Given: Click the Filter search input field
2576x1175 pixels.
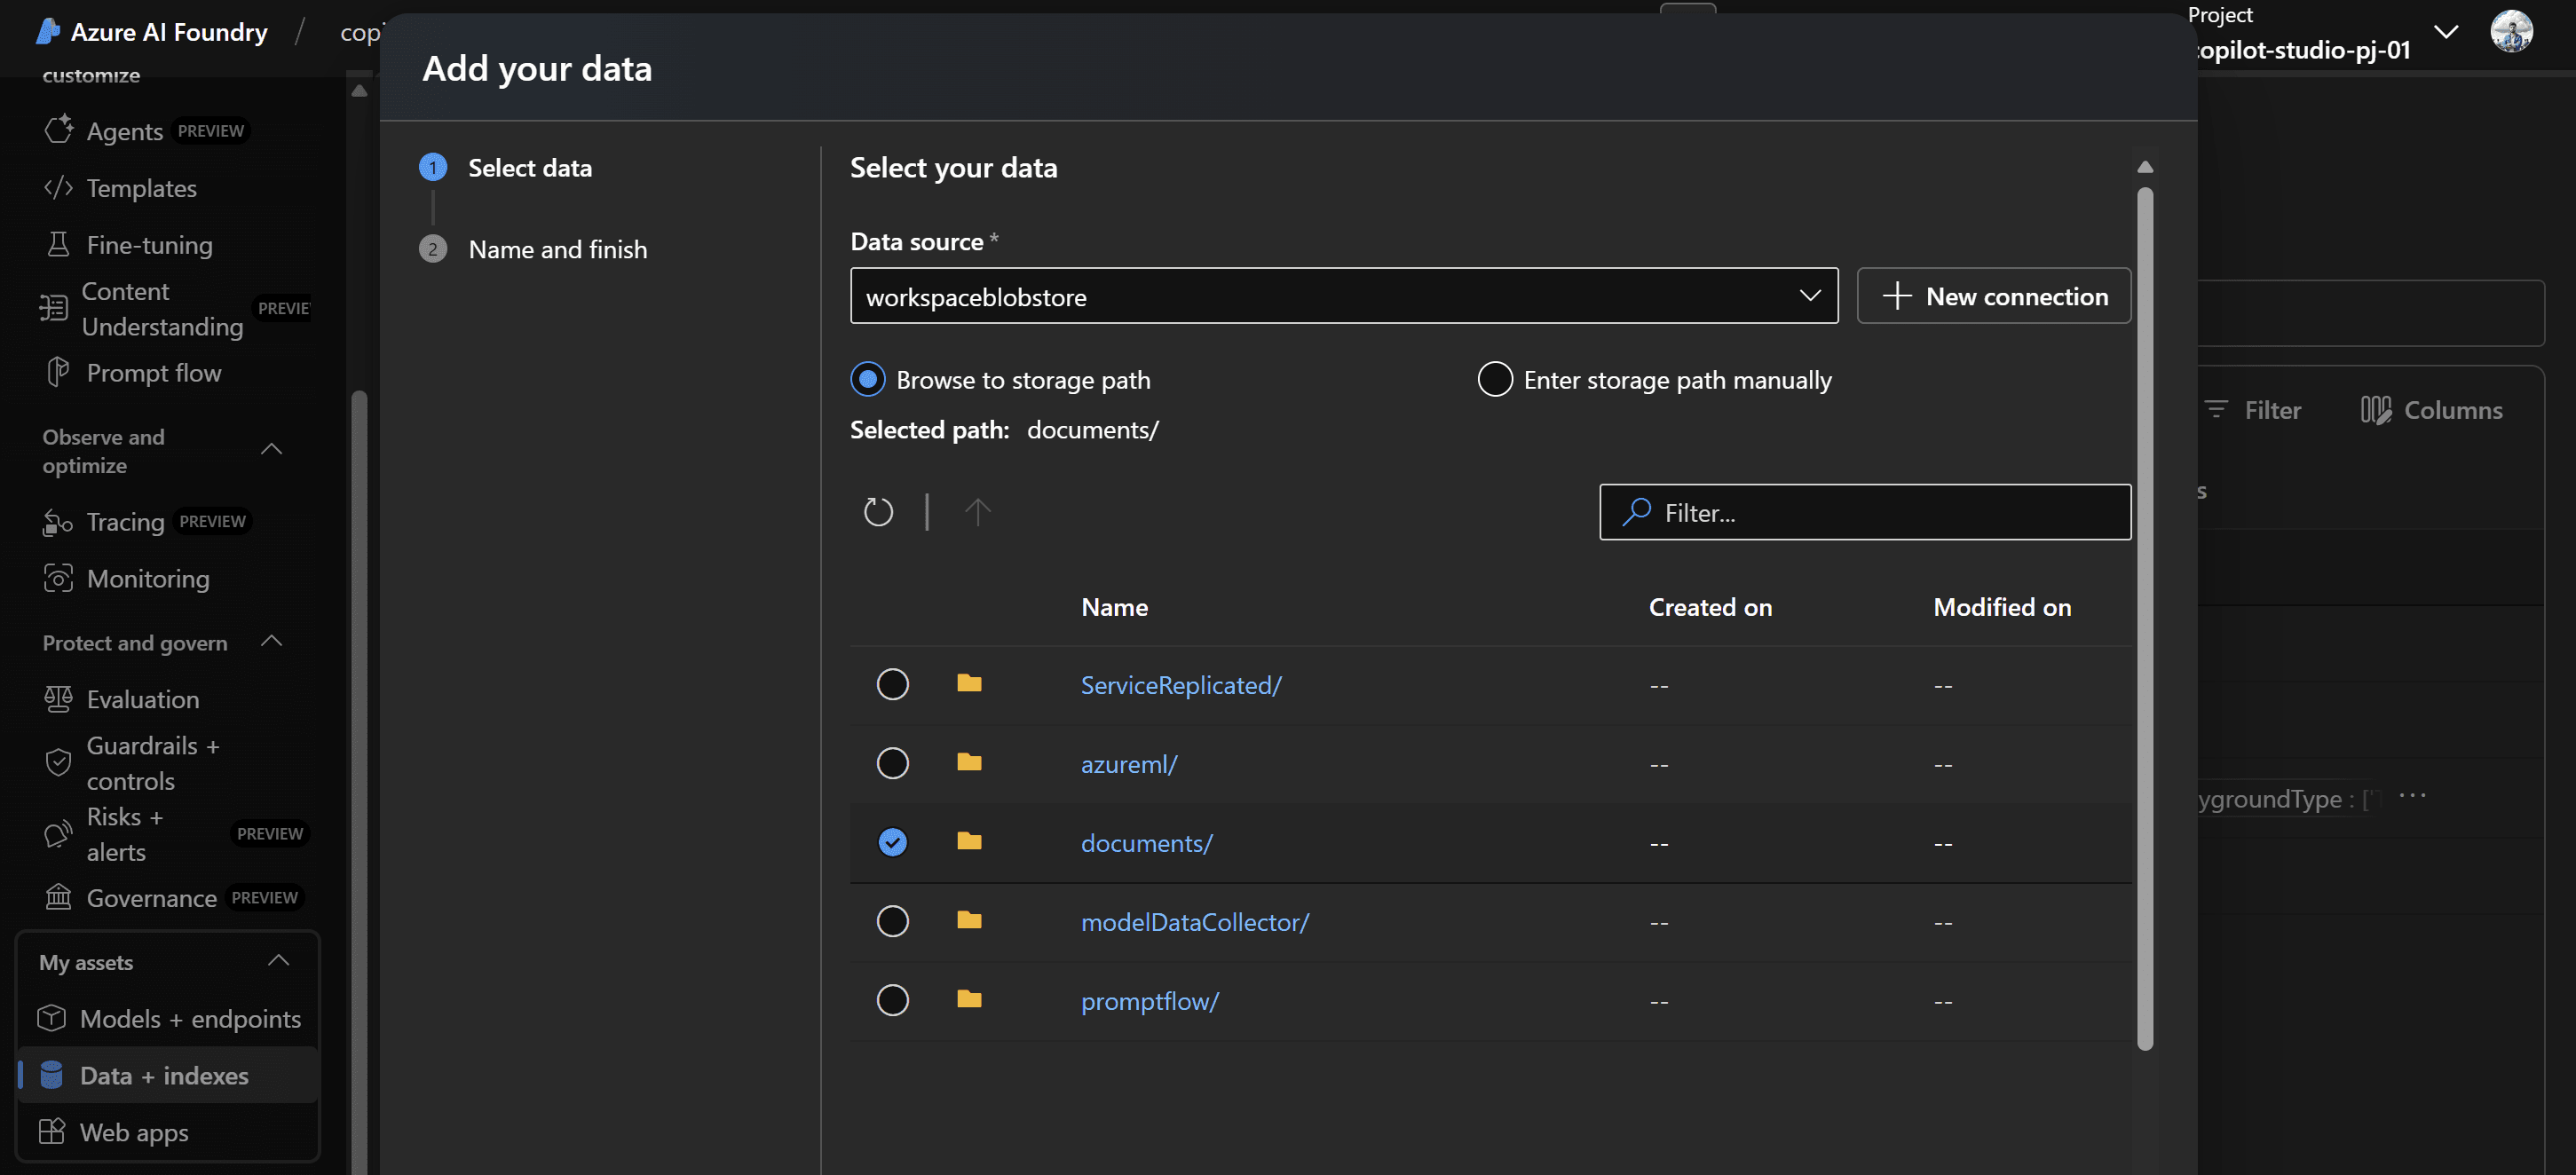Looking at the screenshot, I should point(1865,512).
